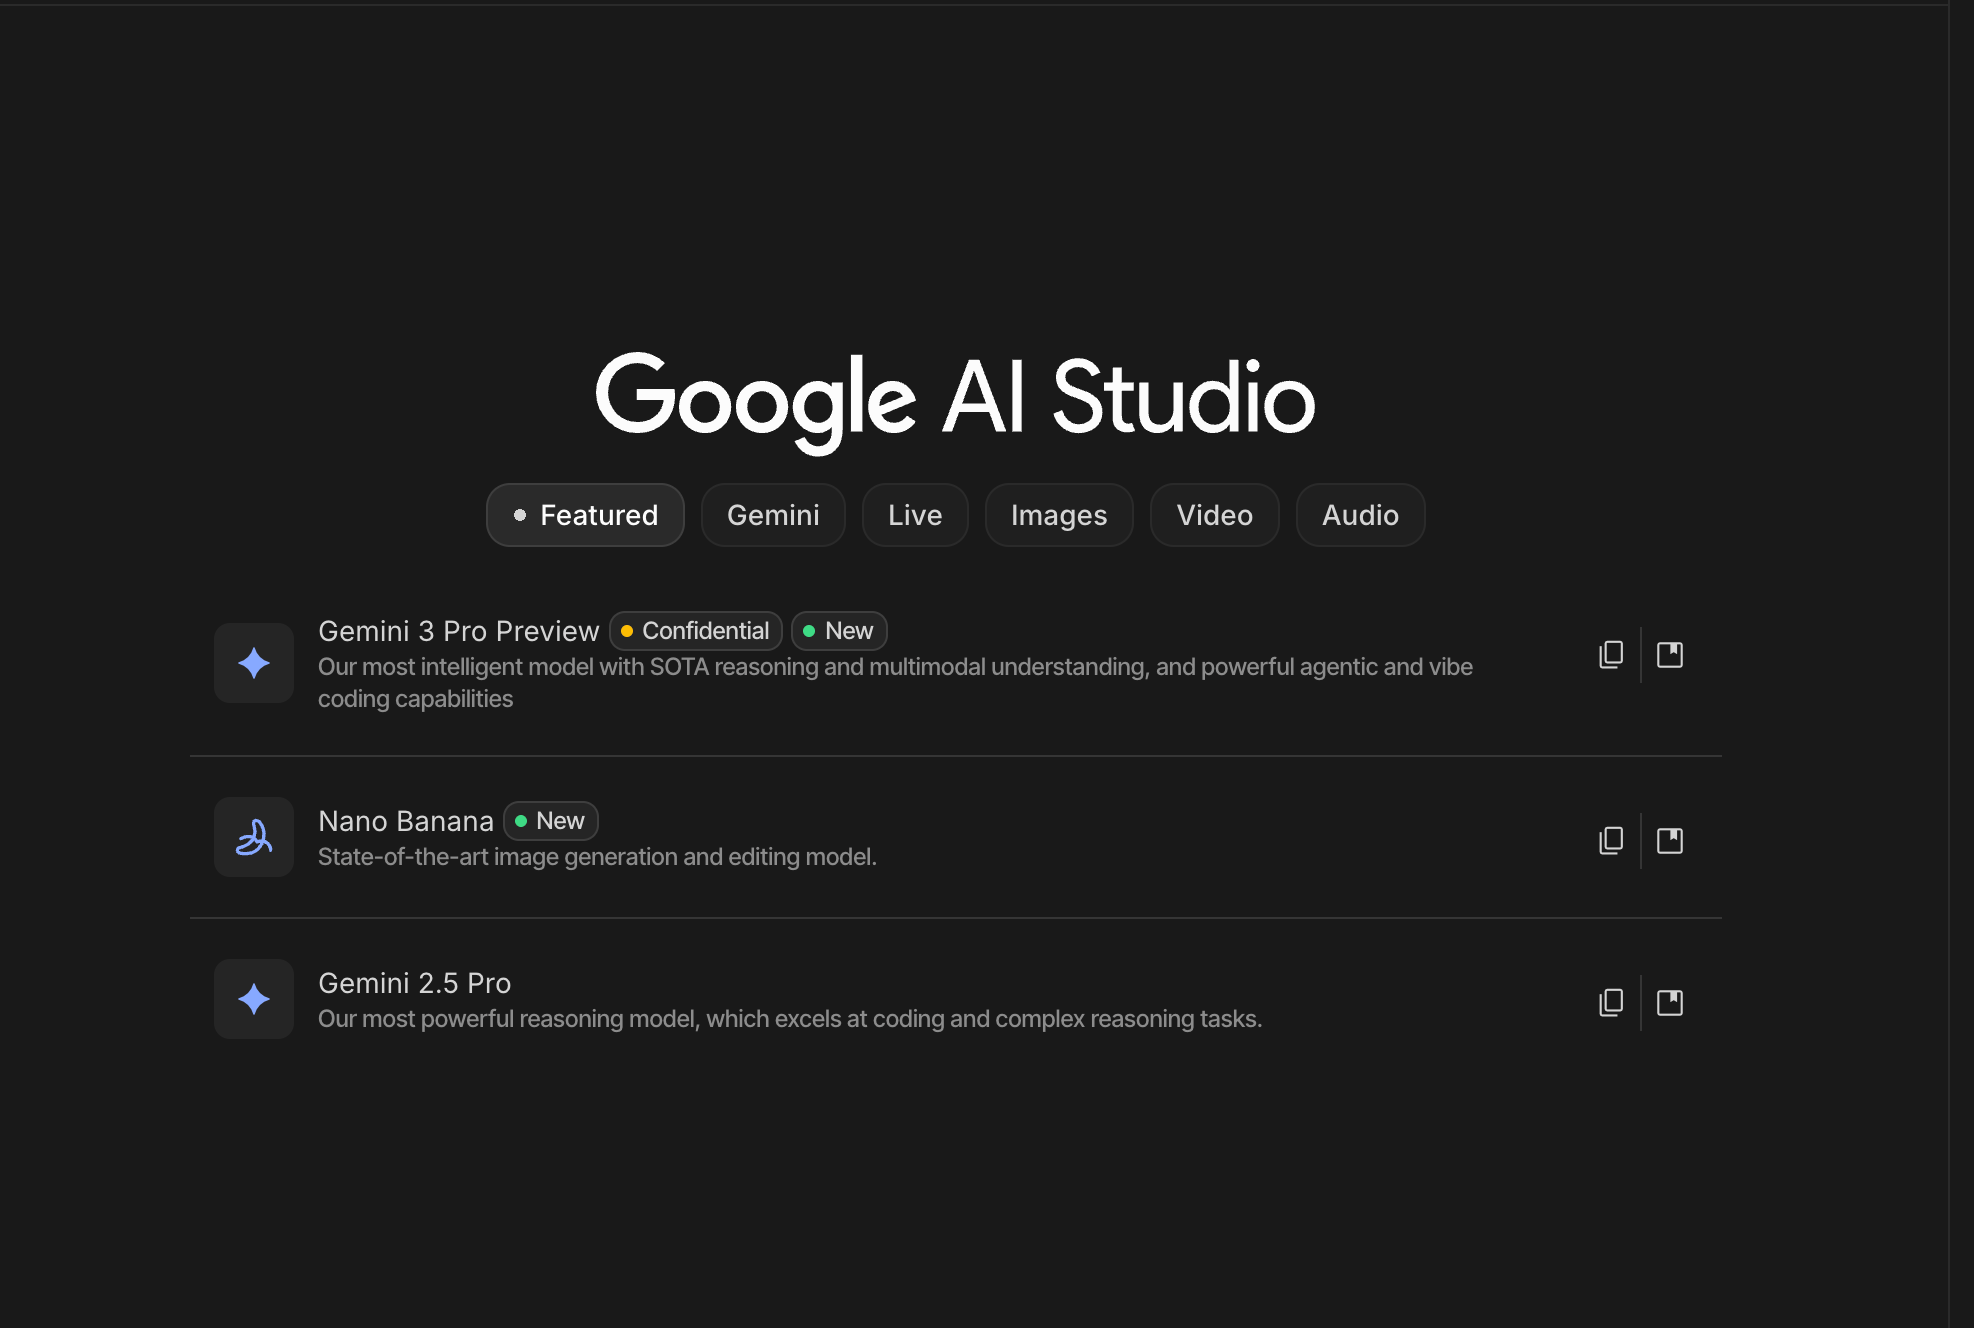The image size is (1974, 1328).
Task: Copy the Nano Banana model ID
Action: 1611,841
